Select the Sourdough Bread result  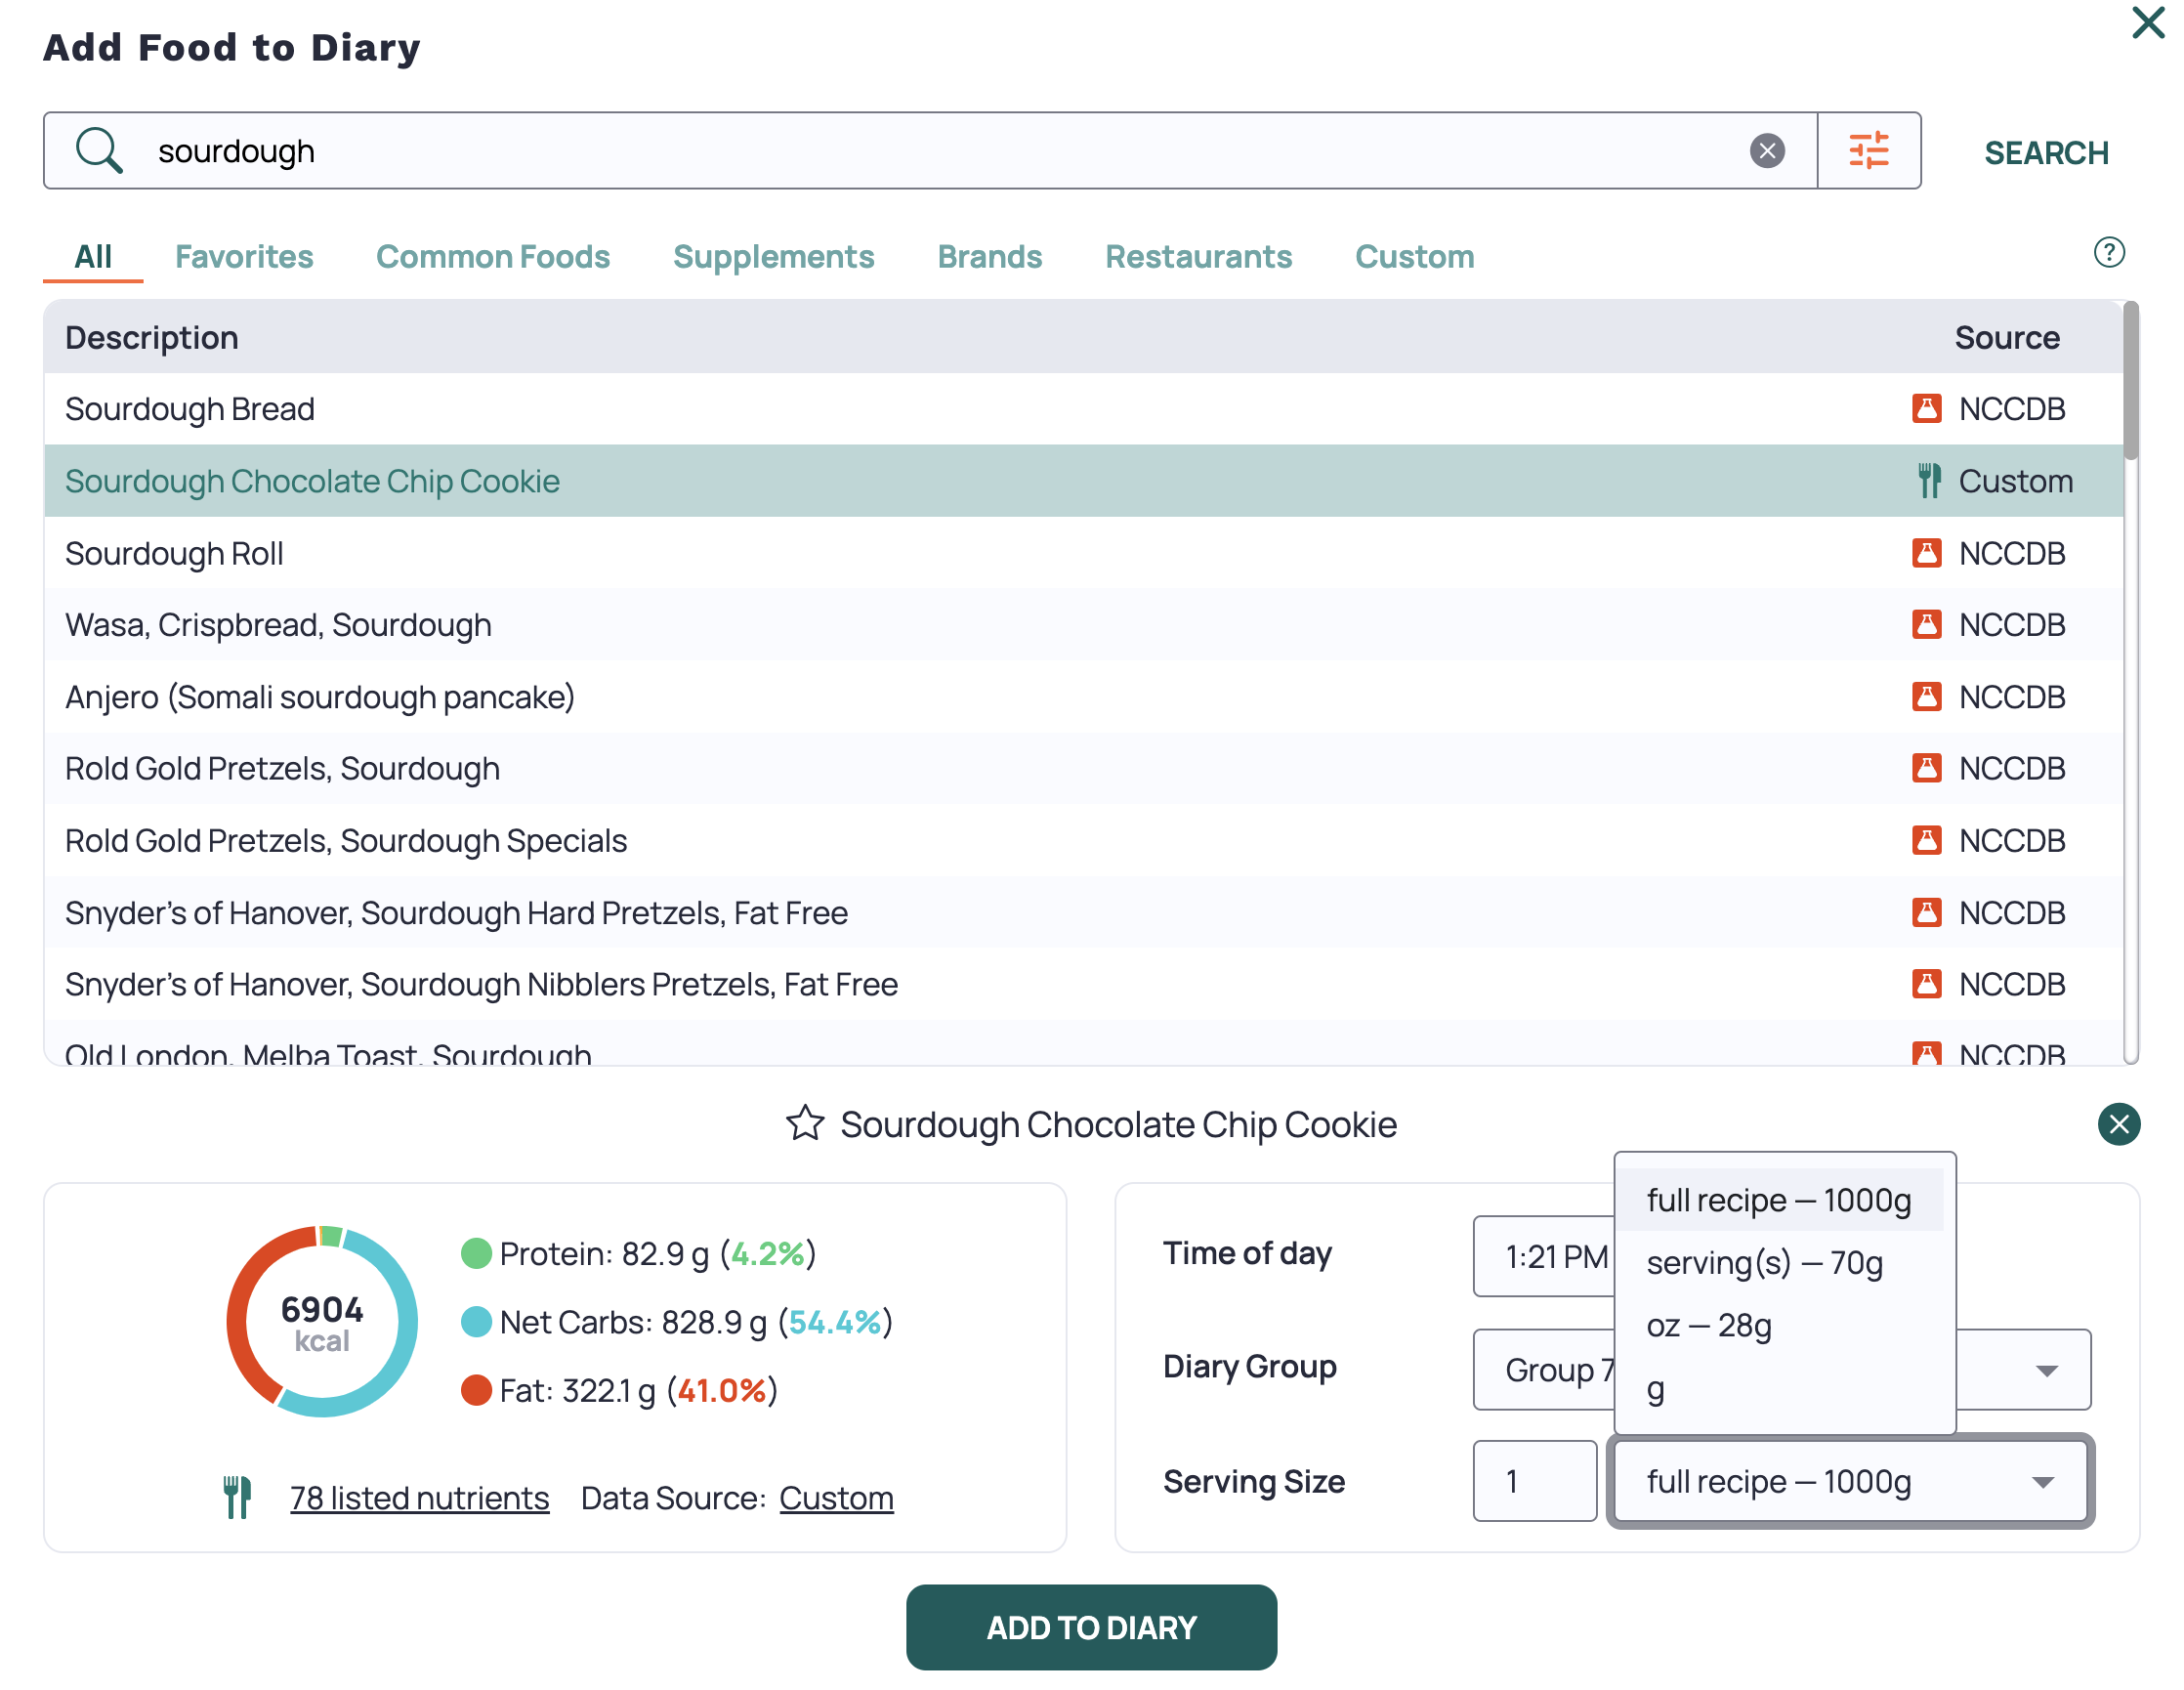1083,409
